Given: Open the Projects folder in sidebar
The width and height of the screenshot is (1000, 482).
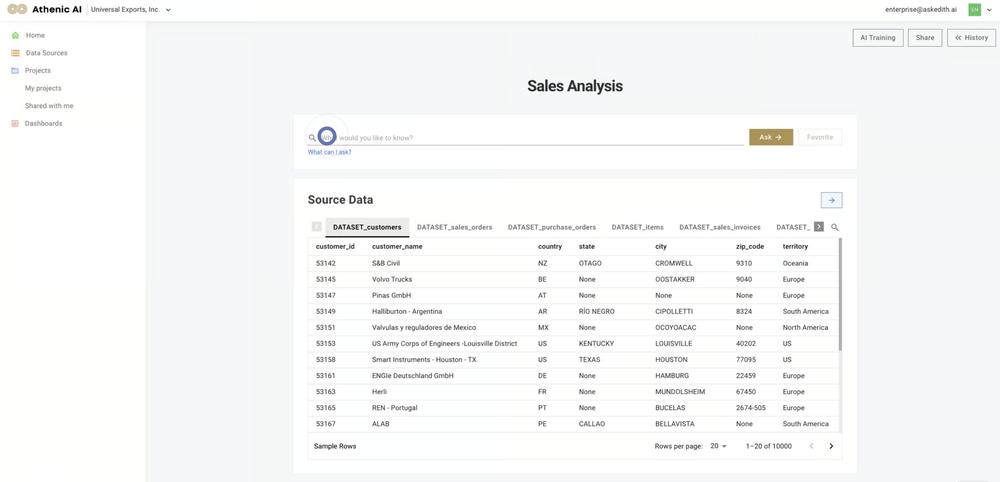Looking at the screenshot, I should (37, 71).
